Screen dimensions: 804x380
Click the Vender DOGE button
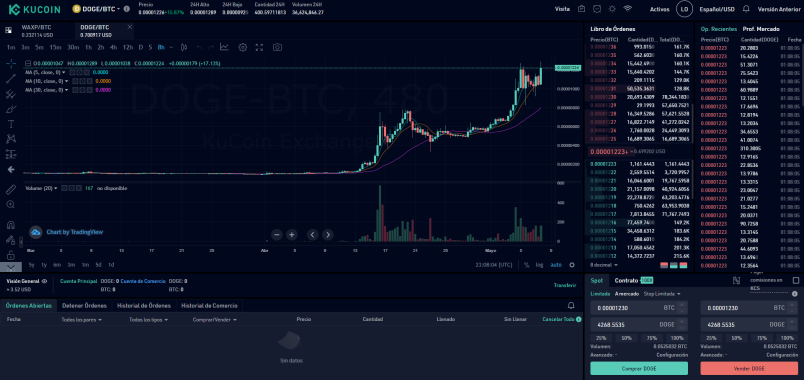[x=749, y=368]
